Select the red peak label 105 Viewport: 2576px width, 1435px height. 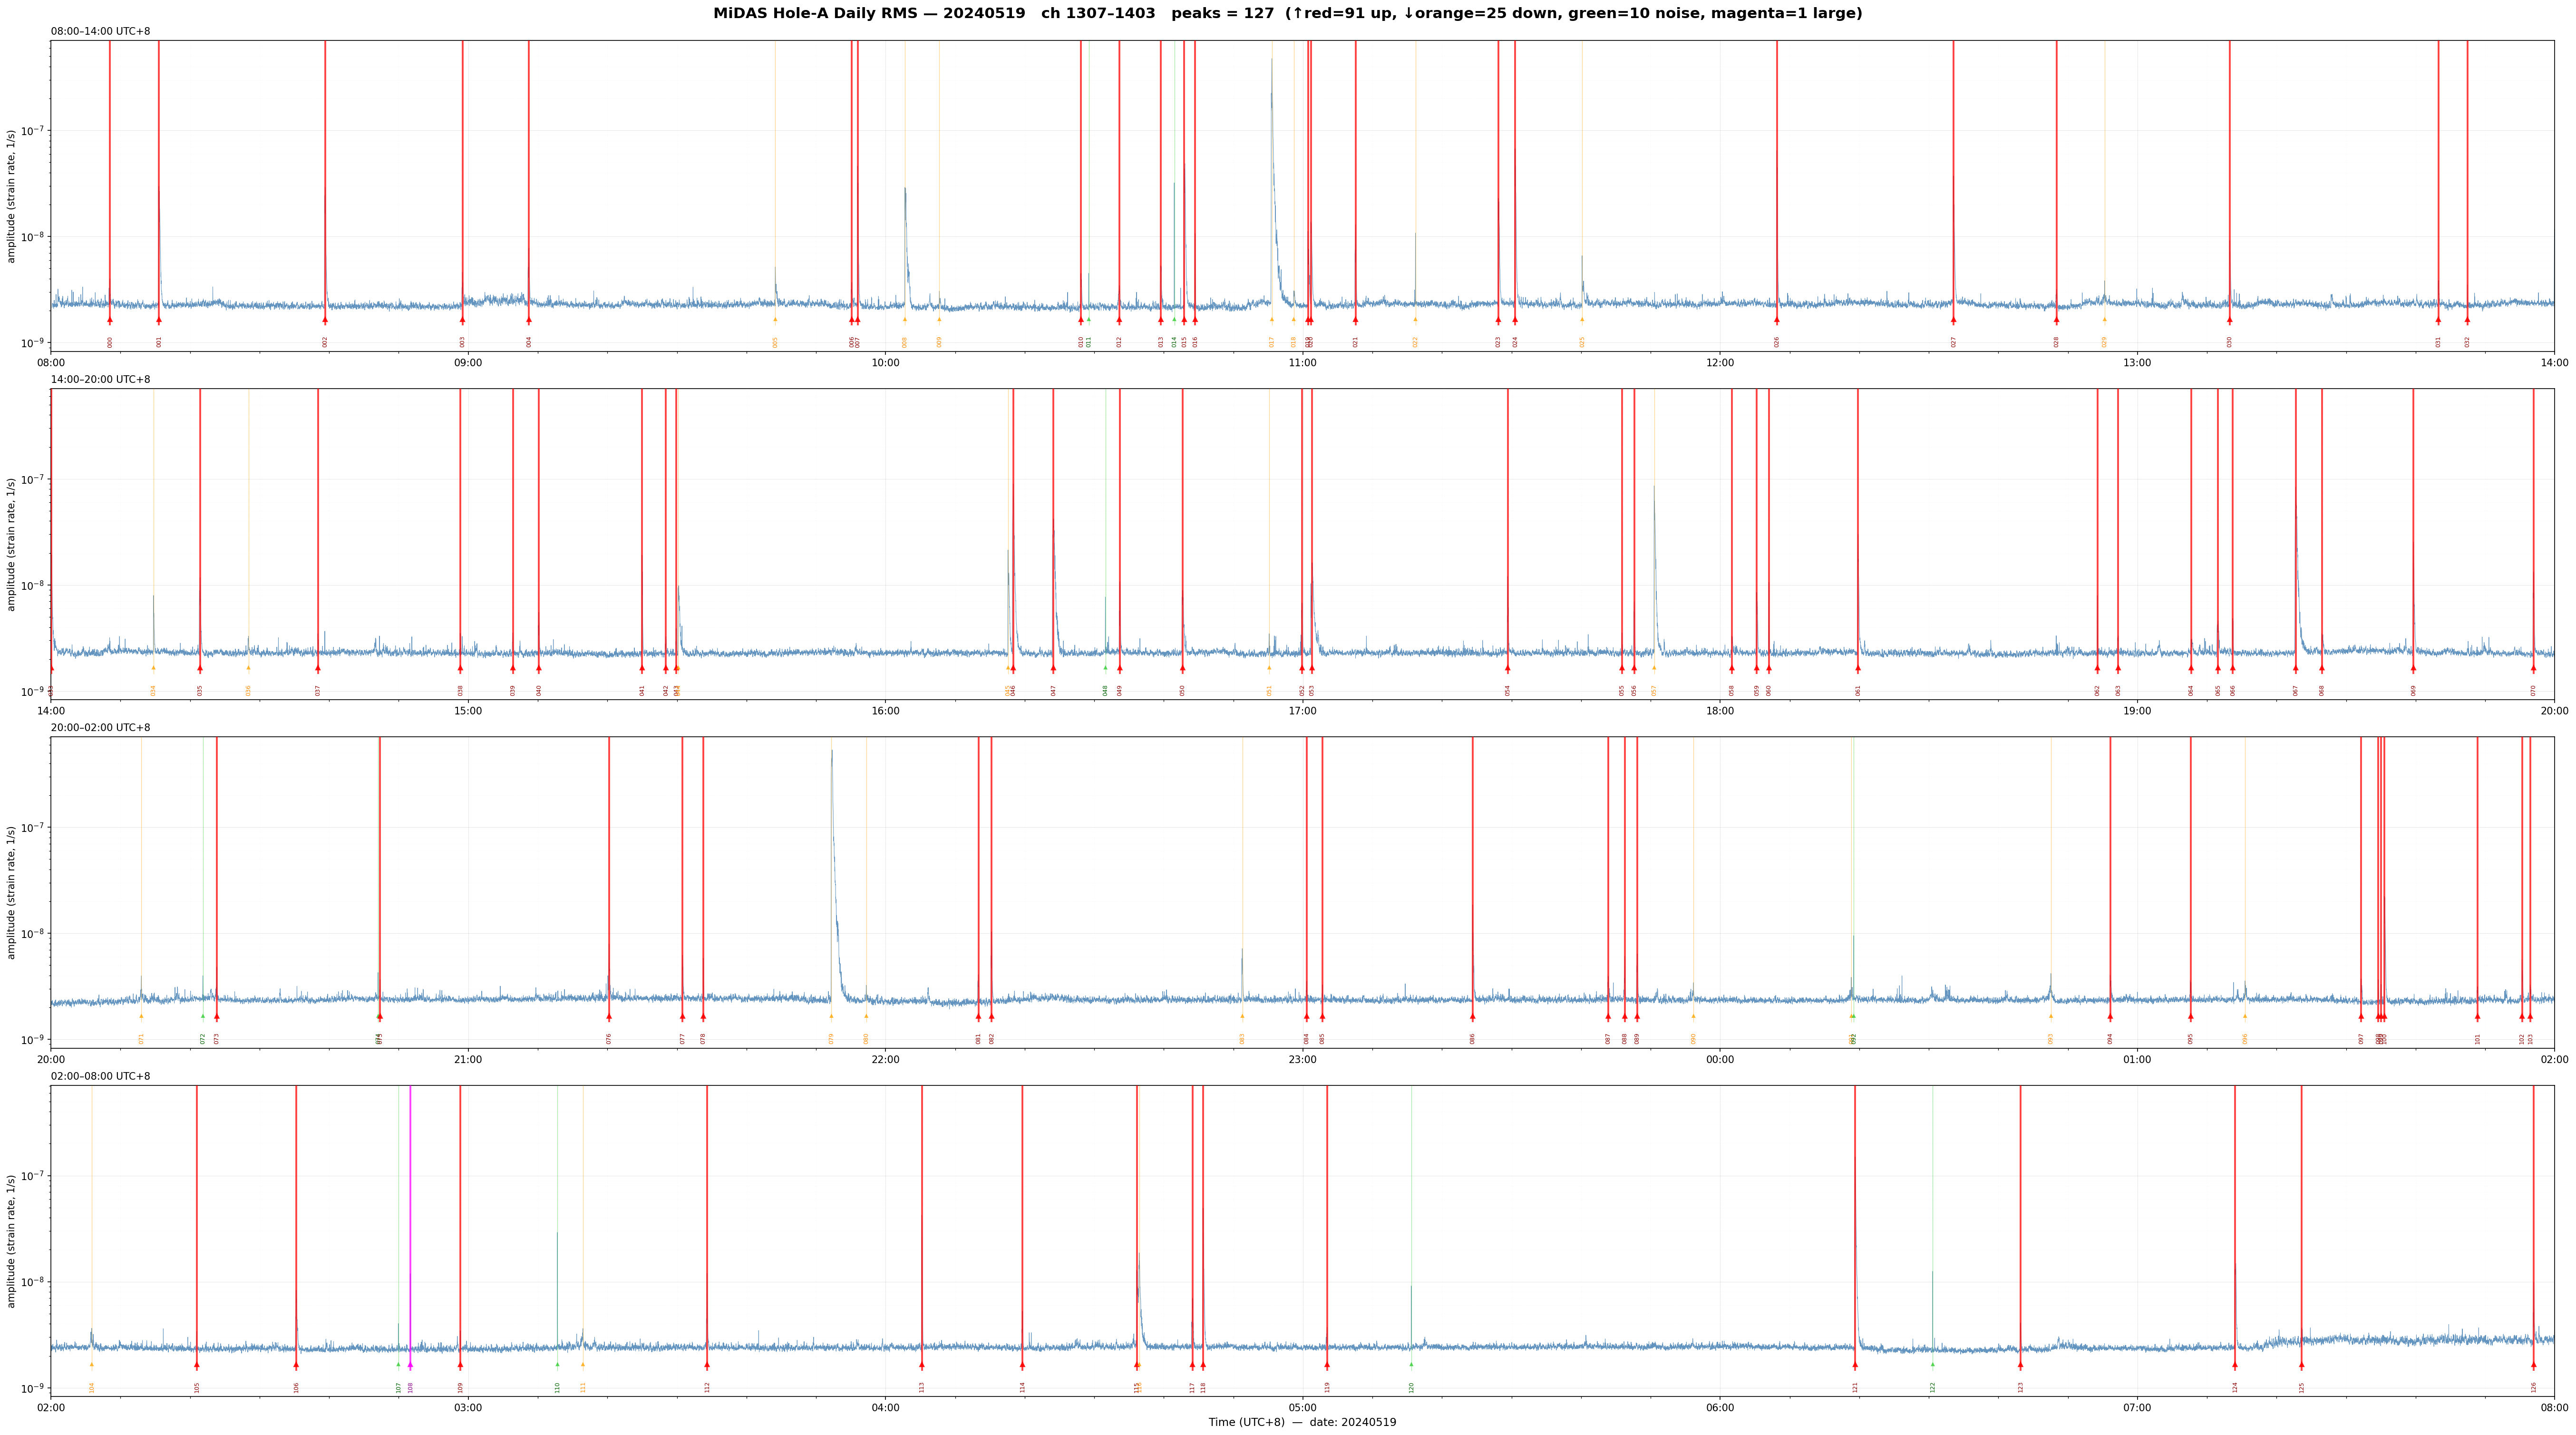point(197,1387)
